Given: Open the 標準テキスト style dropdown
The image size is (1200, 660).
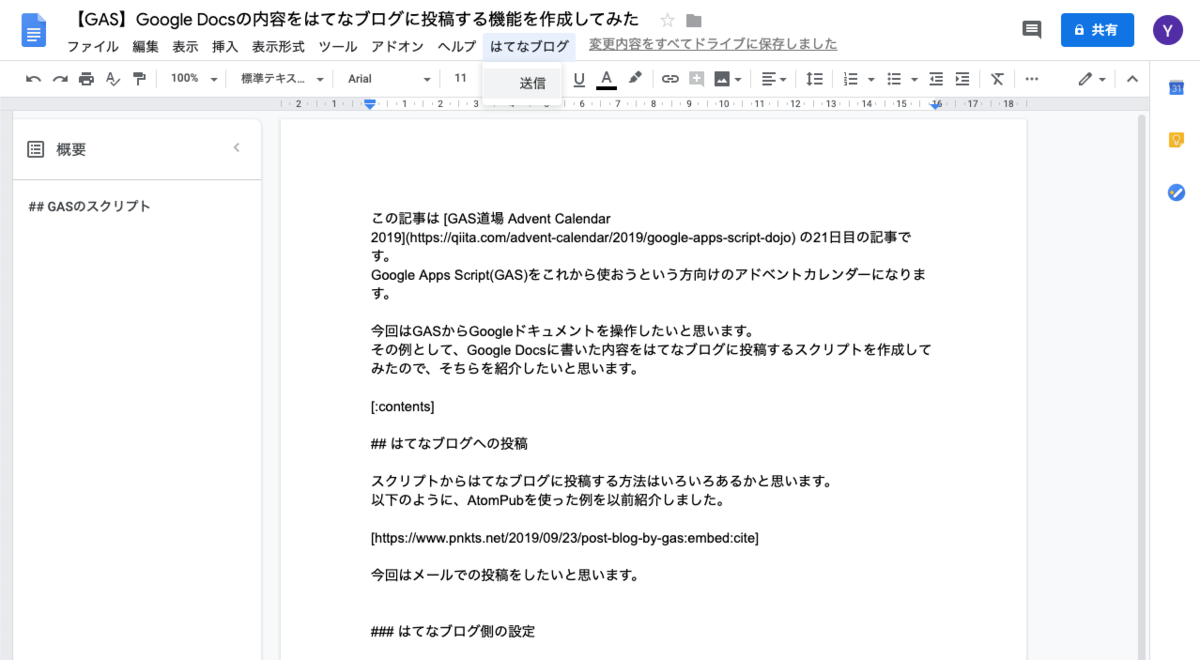Looking at the screenshot, I should (x=283, y=79).
